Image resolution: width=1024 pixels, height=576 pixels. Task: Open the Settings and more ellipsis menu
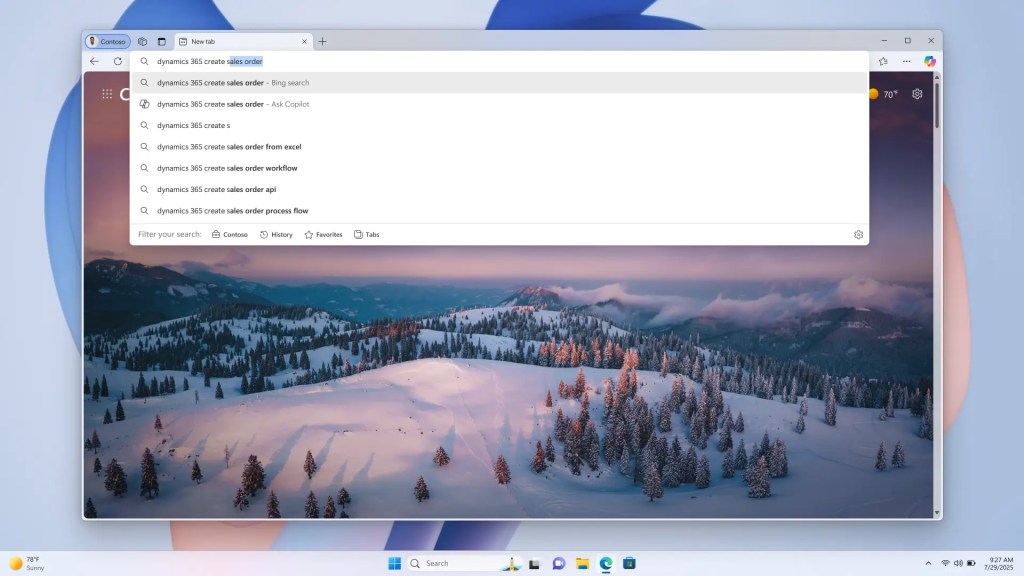coord(905,61)
